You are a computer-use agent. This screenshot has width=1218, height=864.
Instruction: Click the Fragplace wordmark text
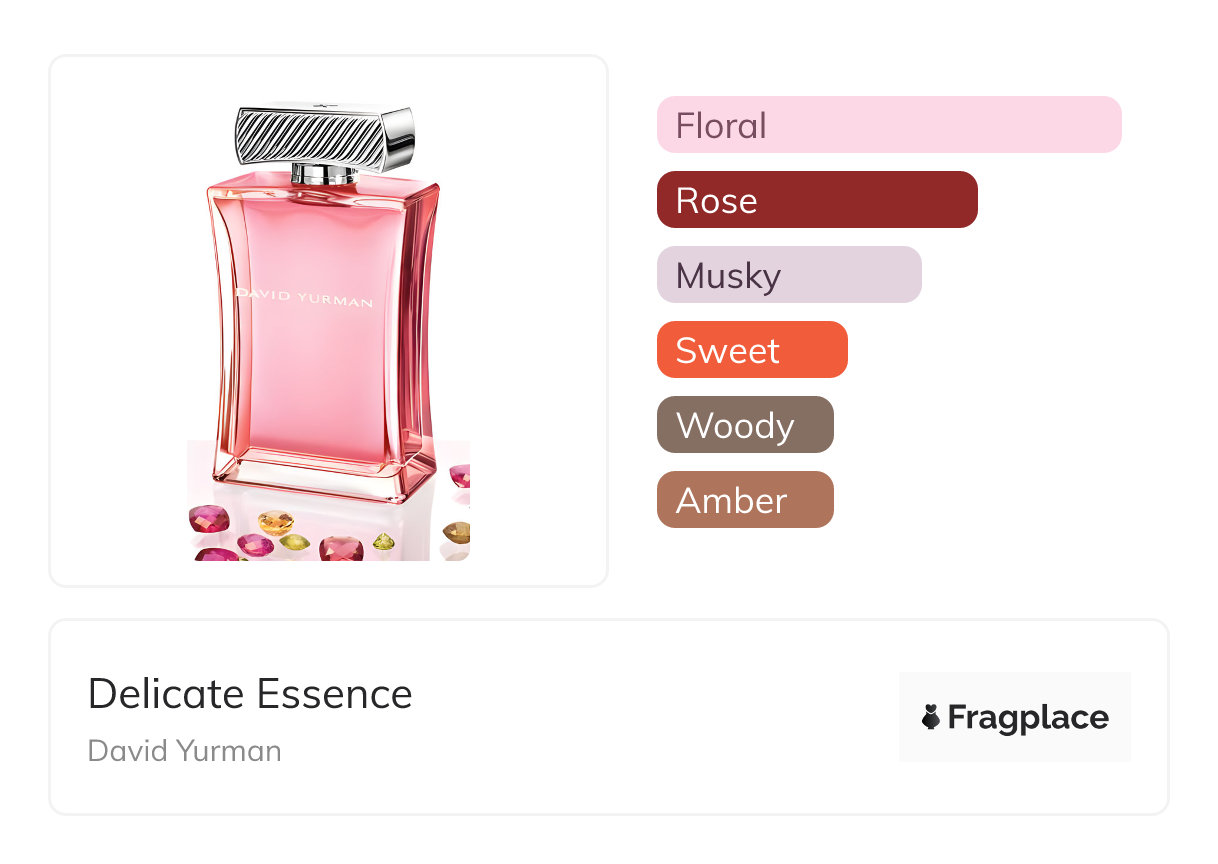tap(1028, 717)
